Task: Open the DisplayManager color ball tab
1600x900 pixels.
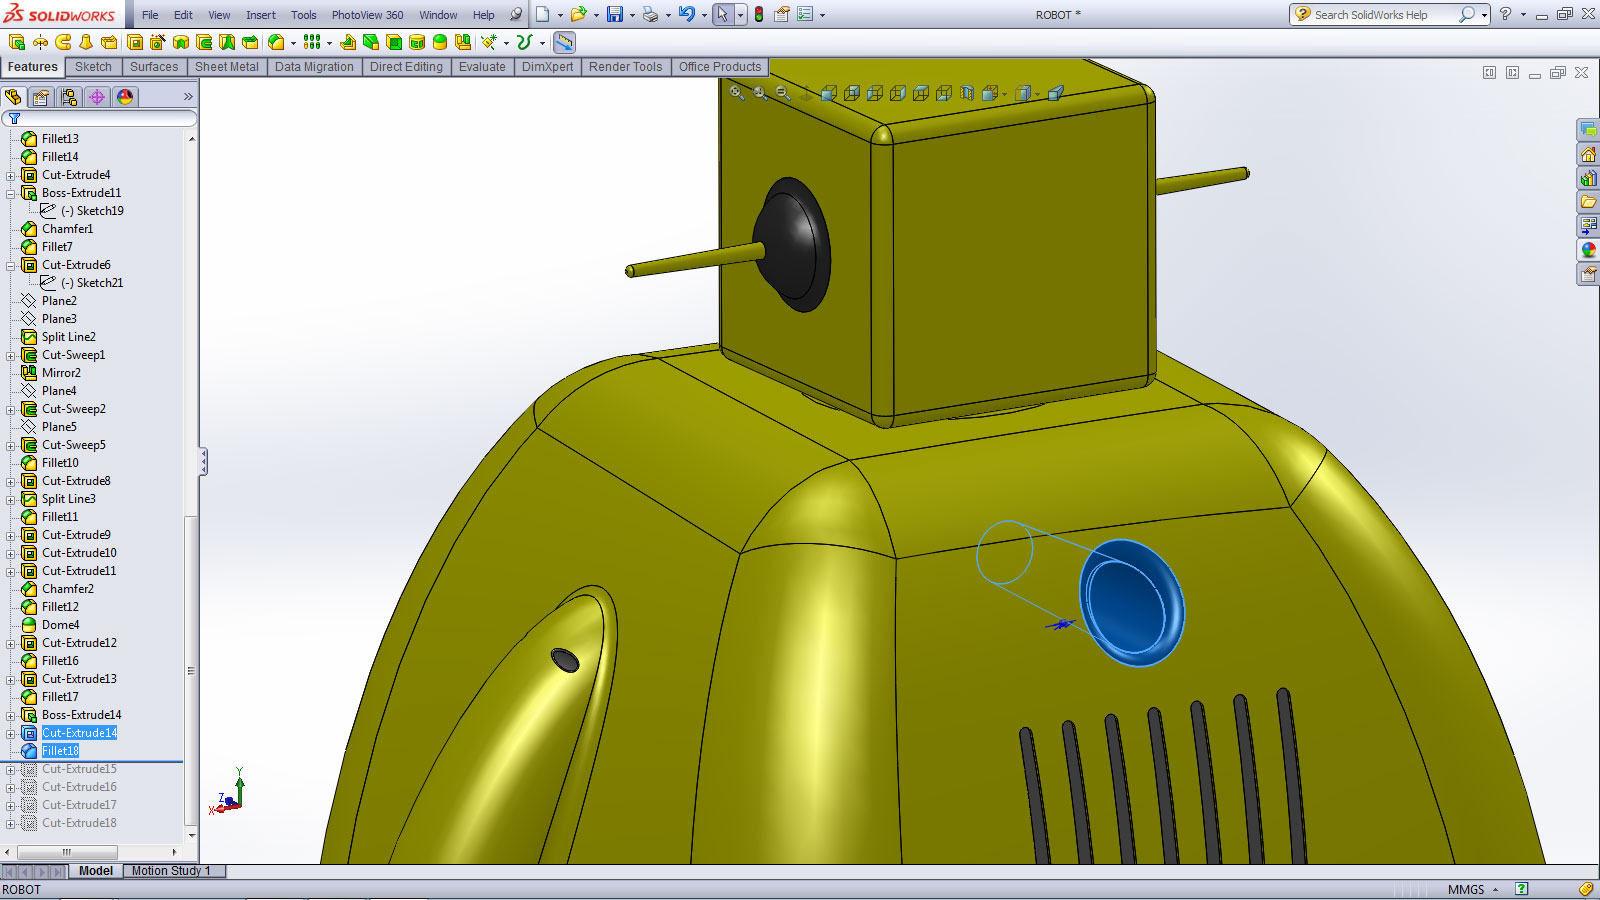Action: [x=125, y=97]
